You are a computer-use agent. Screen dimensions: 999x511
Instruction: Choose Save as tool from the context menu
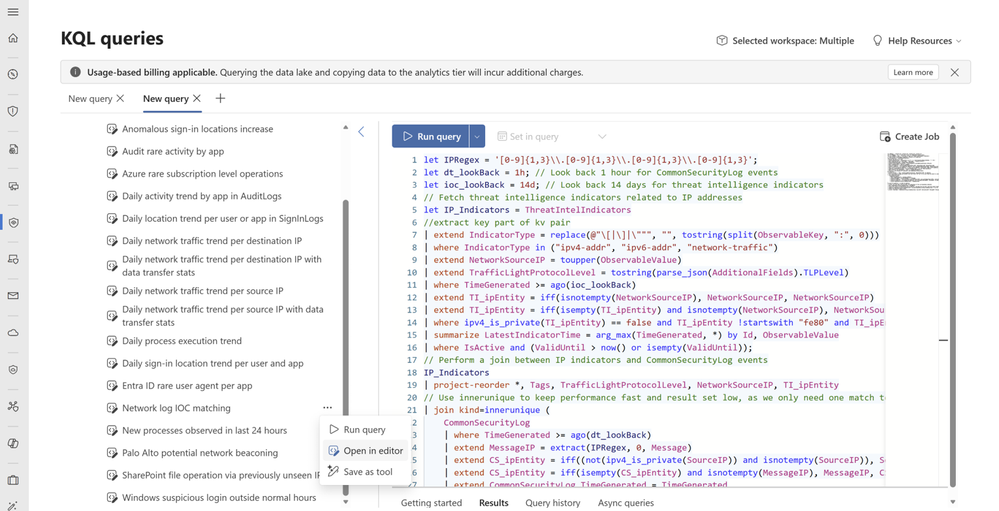pos(364,471)
